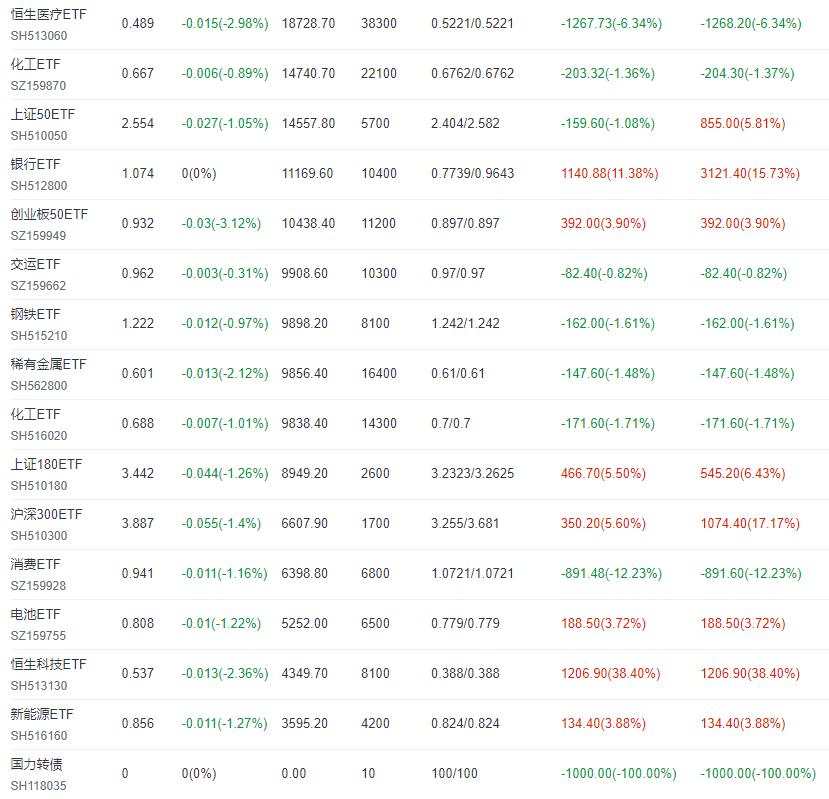Click the cost value 0.7/0.7
The height and width of the screenshot is (799, 829).
(450, 424)
